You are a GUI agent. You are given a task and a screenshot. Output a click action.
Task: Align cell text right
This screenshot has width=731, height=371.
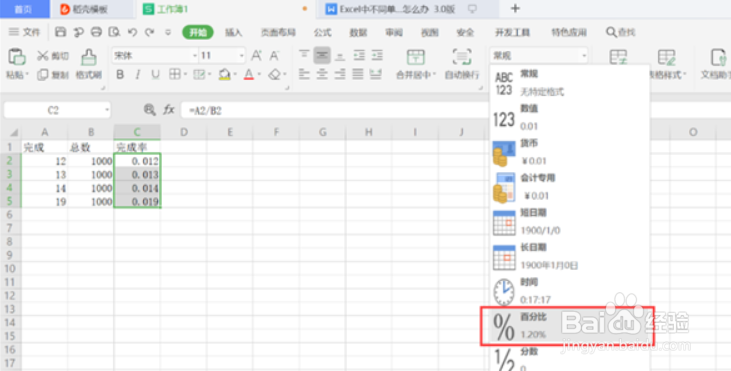(x=340, y=74)
